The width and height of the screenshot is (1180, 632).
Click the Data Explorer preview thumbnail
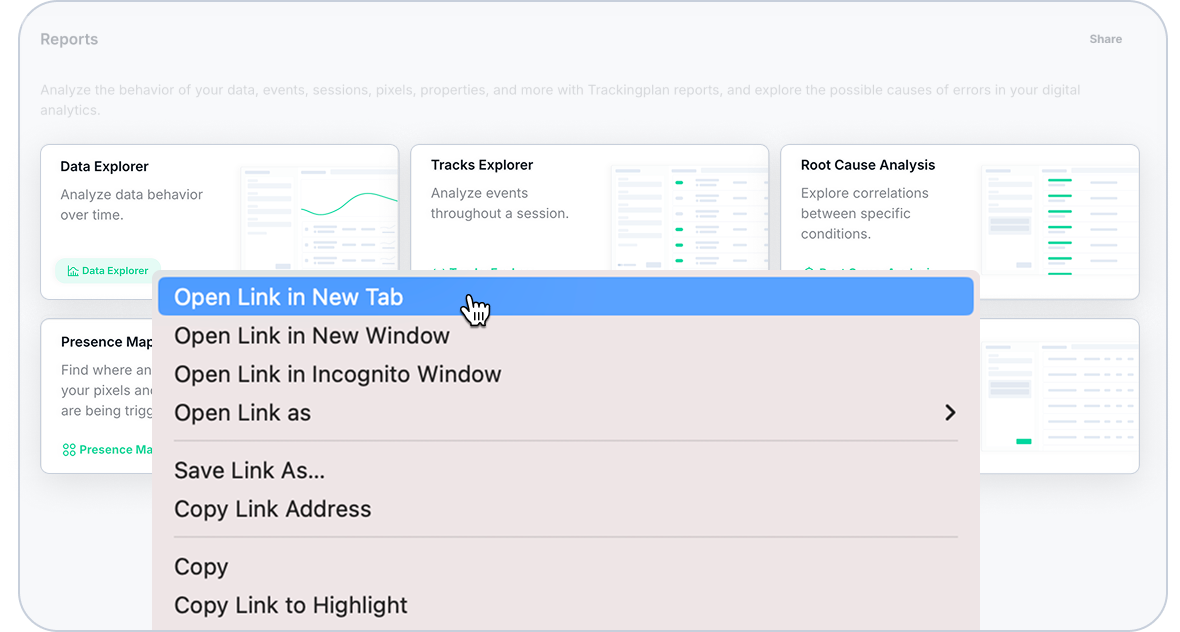319,219
